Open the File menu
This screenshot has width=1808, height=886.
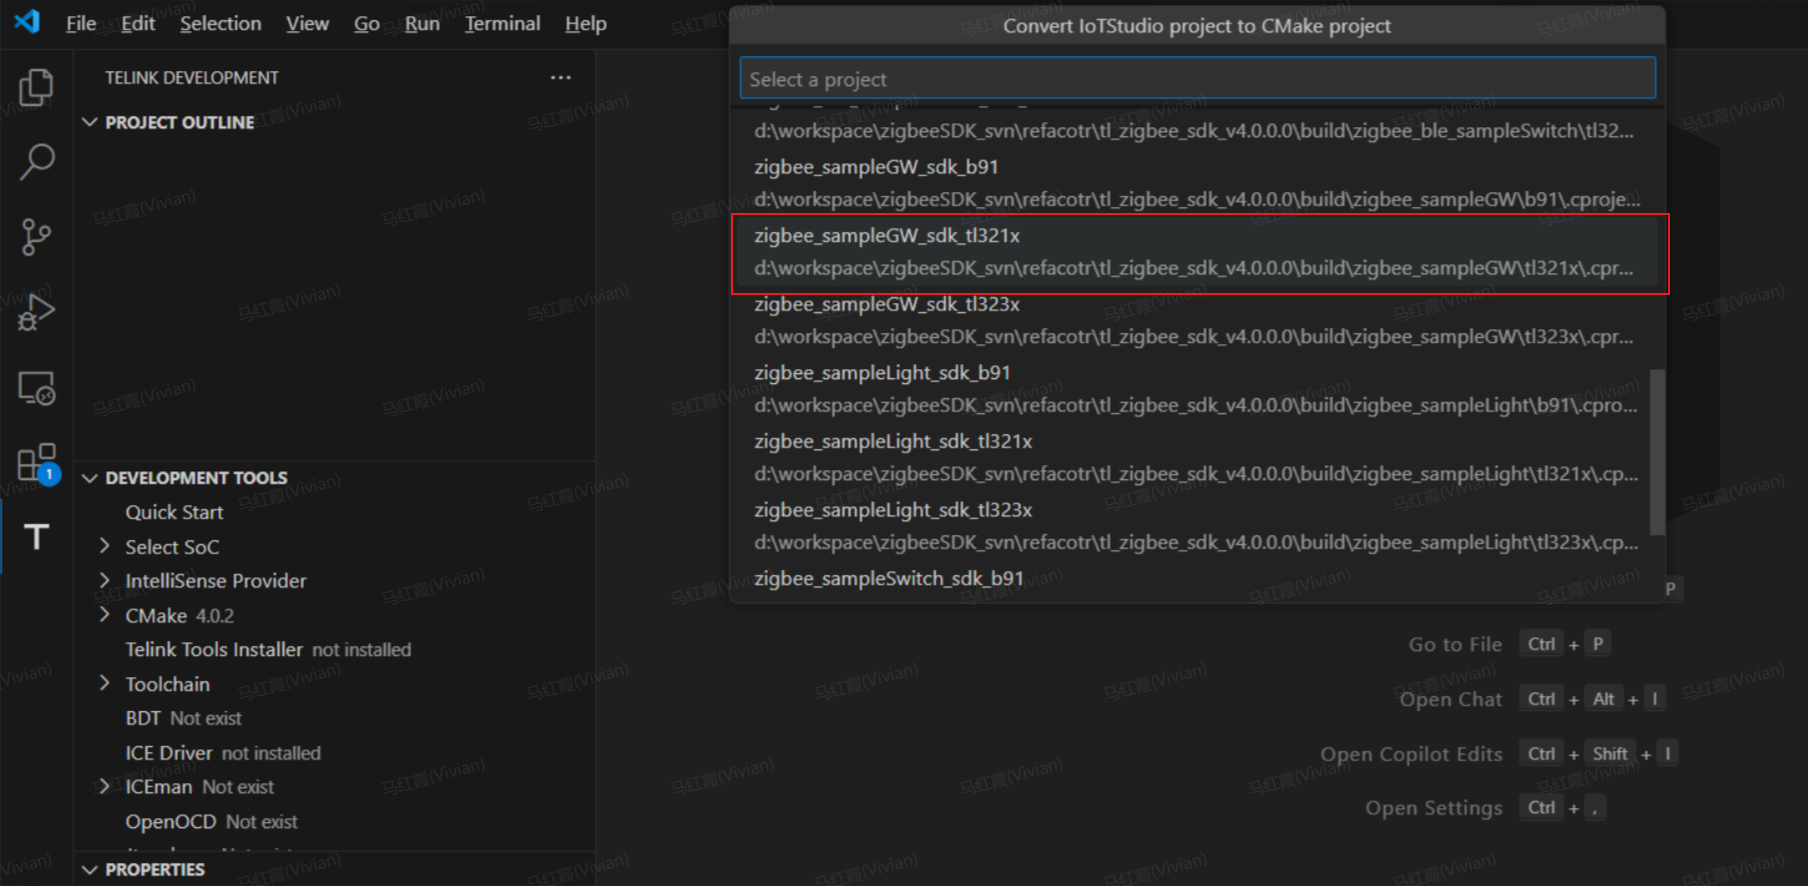pyautogui.click(x=81, y=23)
